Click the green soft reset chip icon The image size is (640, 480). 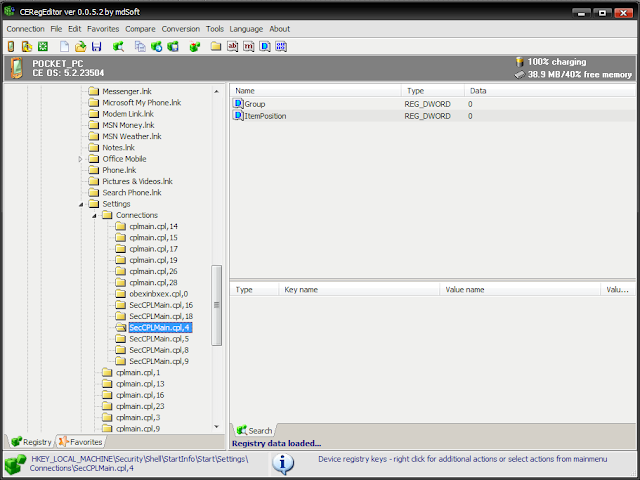pyautogui.click(x=43, y=47)
